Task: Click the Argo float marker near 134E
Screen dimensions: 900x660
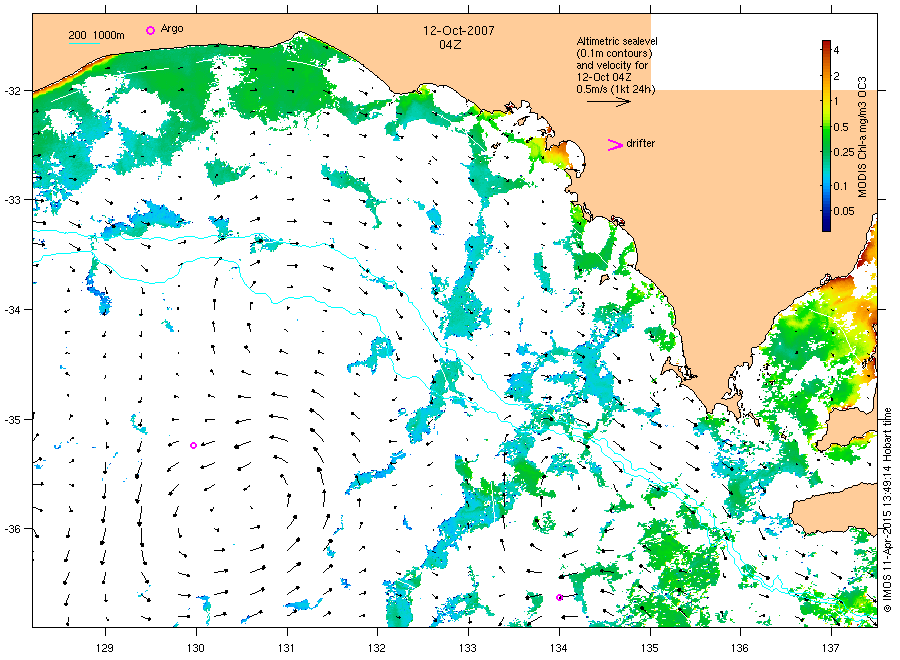Action: pyautogui.click(x=559, y=597)
